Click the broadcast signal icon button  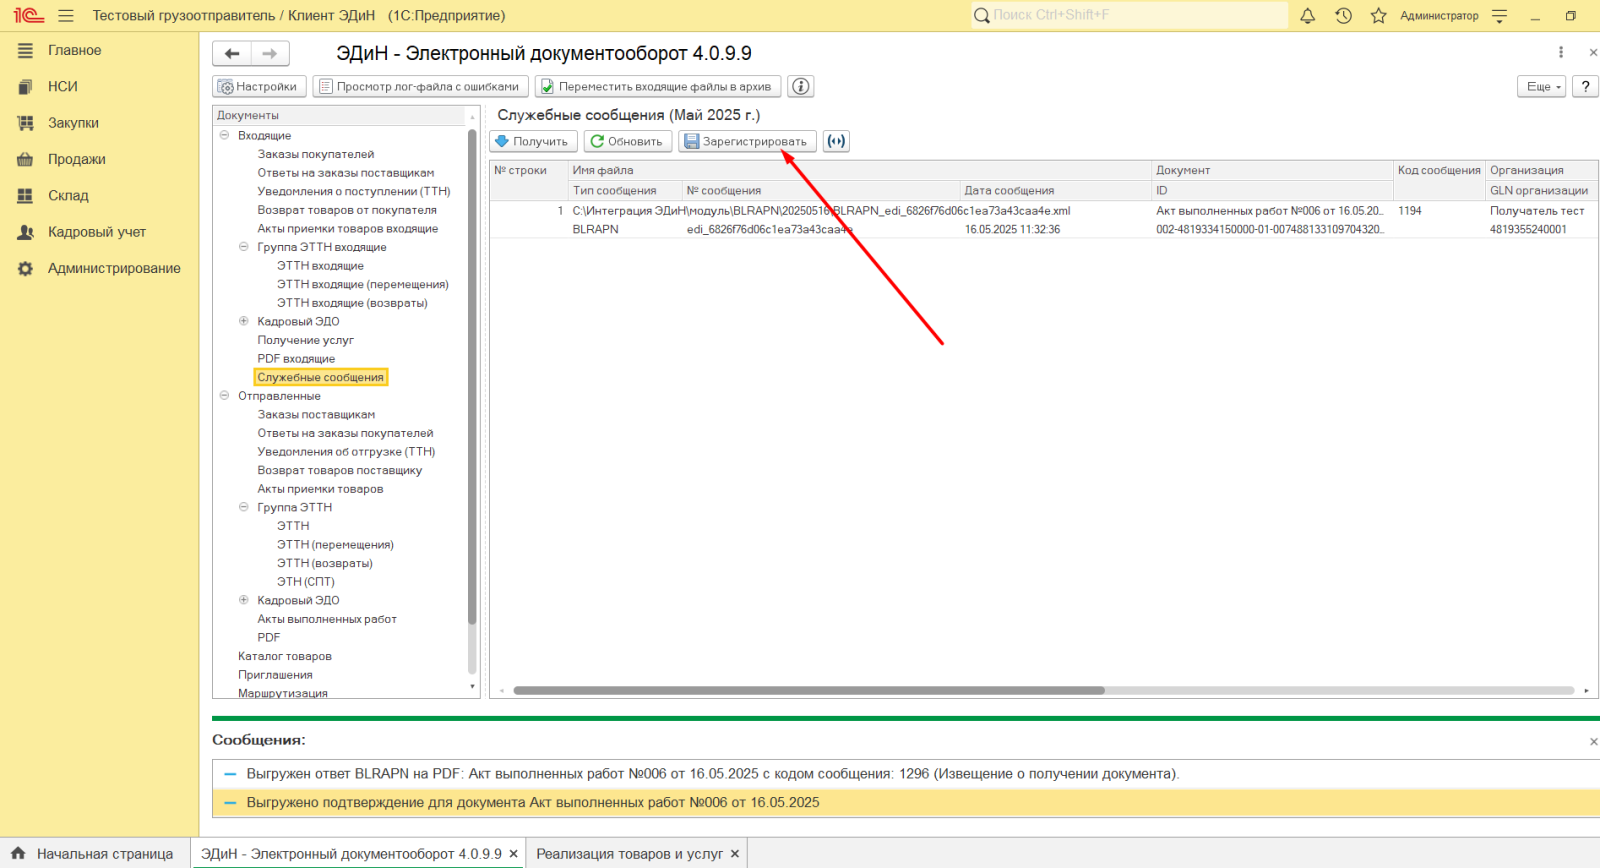coord(836,141)
